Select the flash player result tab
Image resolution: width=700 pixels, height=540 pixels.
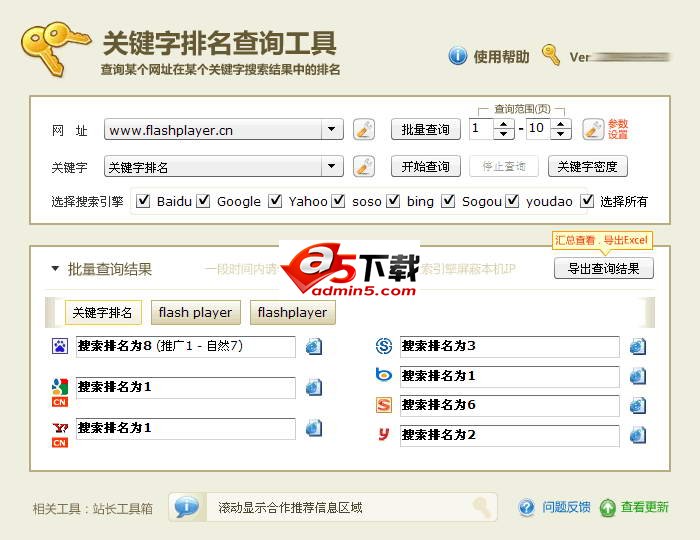coord(196,312)
